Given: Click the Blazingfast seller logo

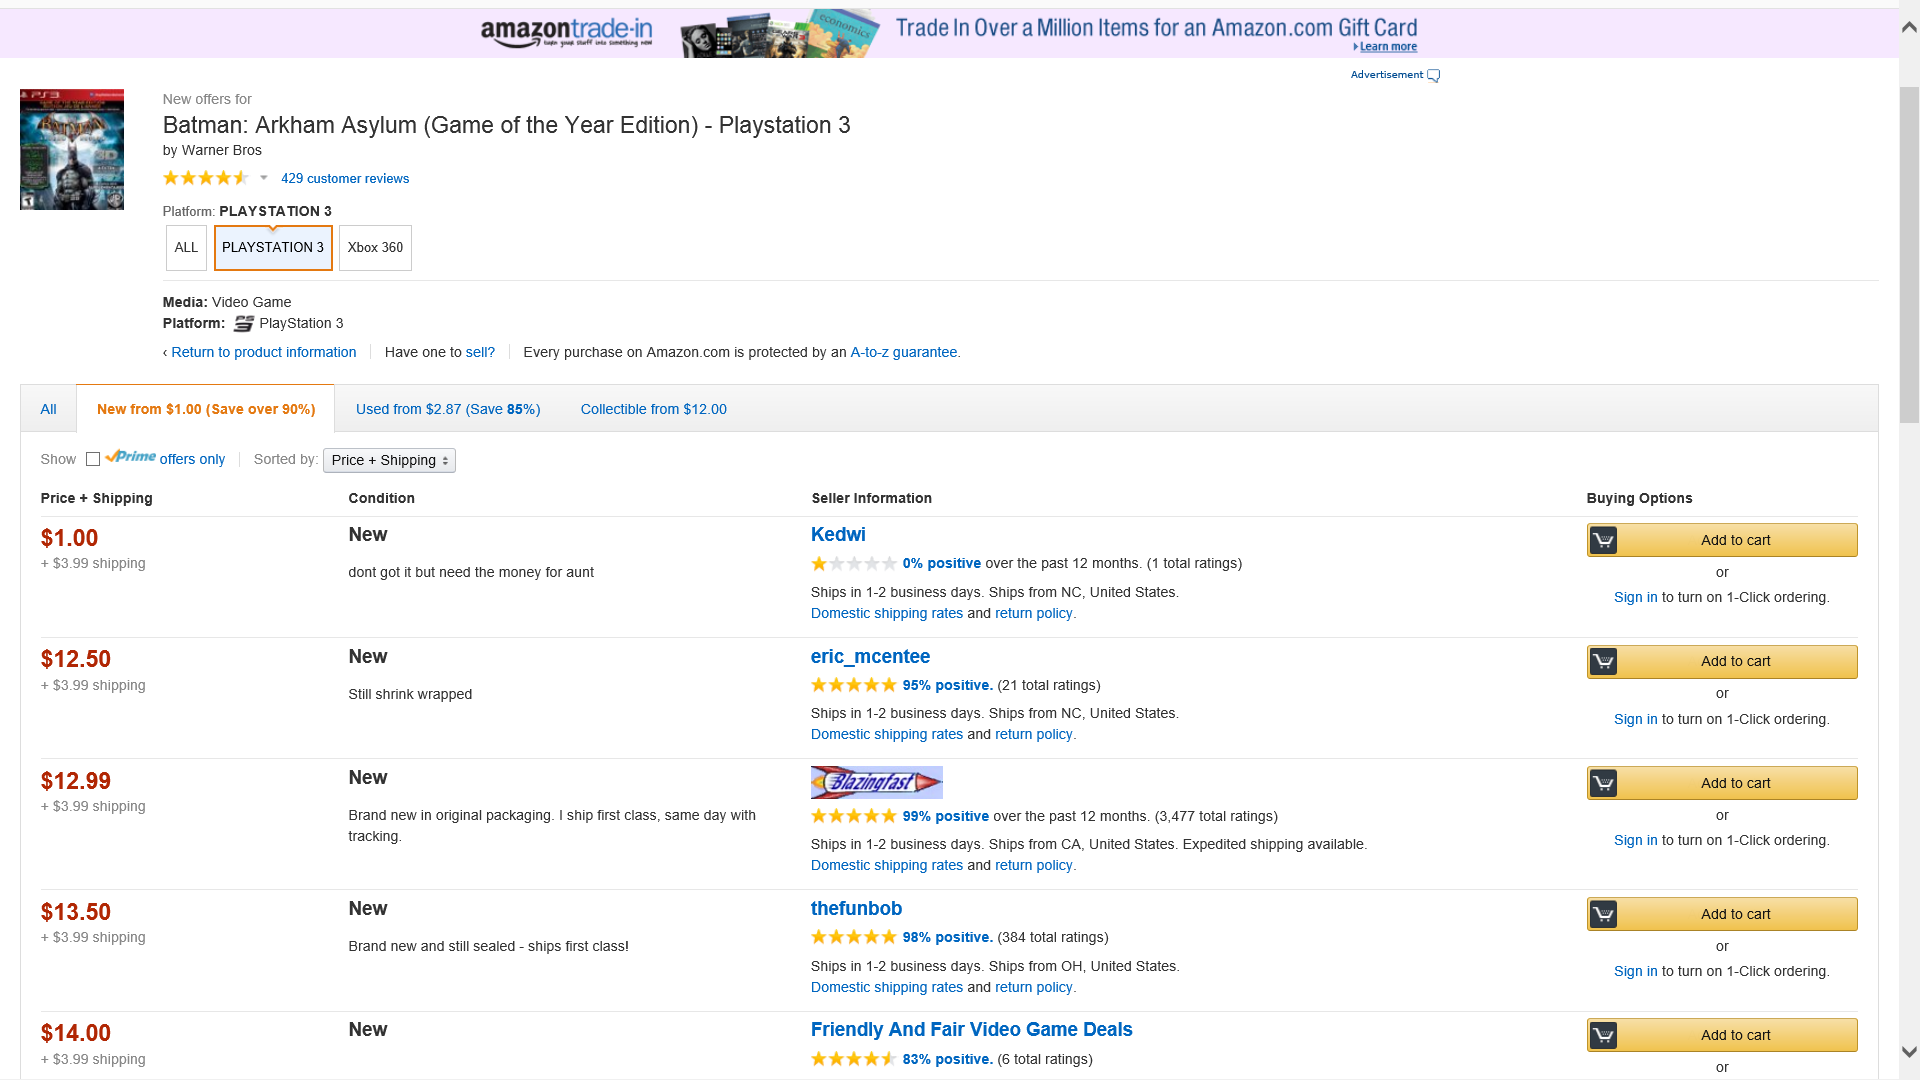Looking at the screenshot, I should (877, 782).
